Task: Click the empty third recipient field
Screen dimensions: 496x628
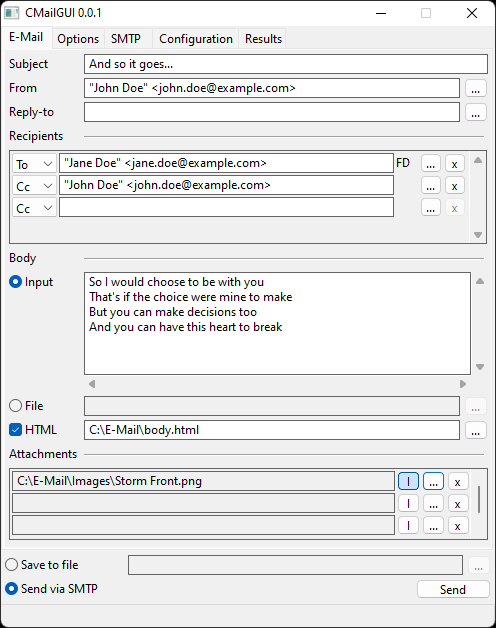Action: pyautogui.click(x=226, y=207)
